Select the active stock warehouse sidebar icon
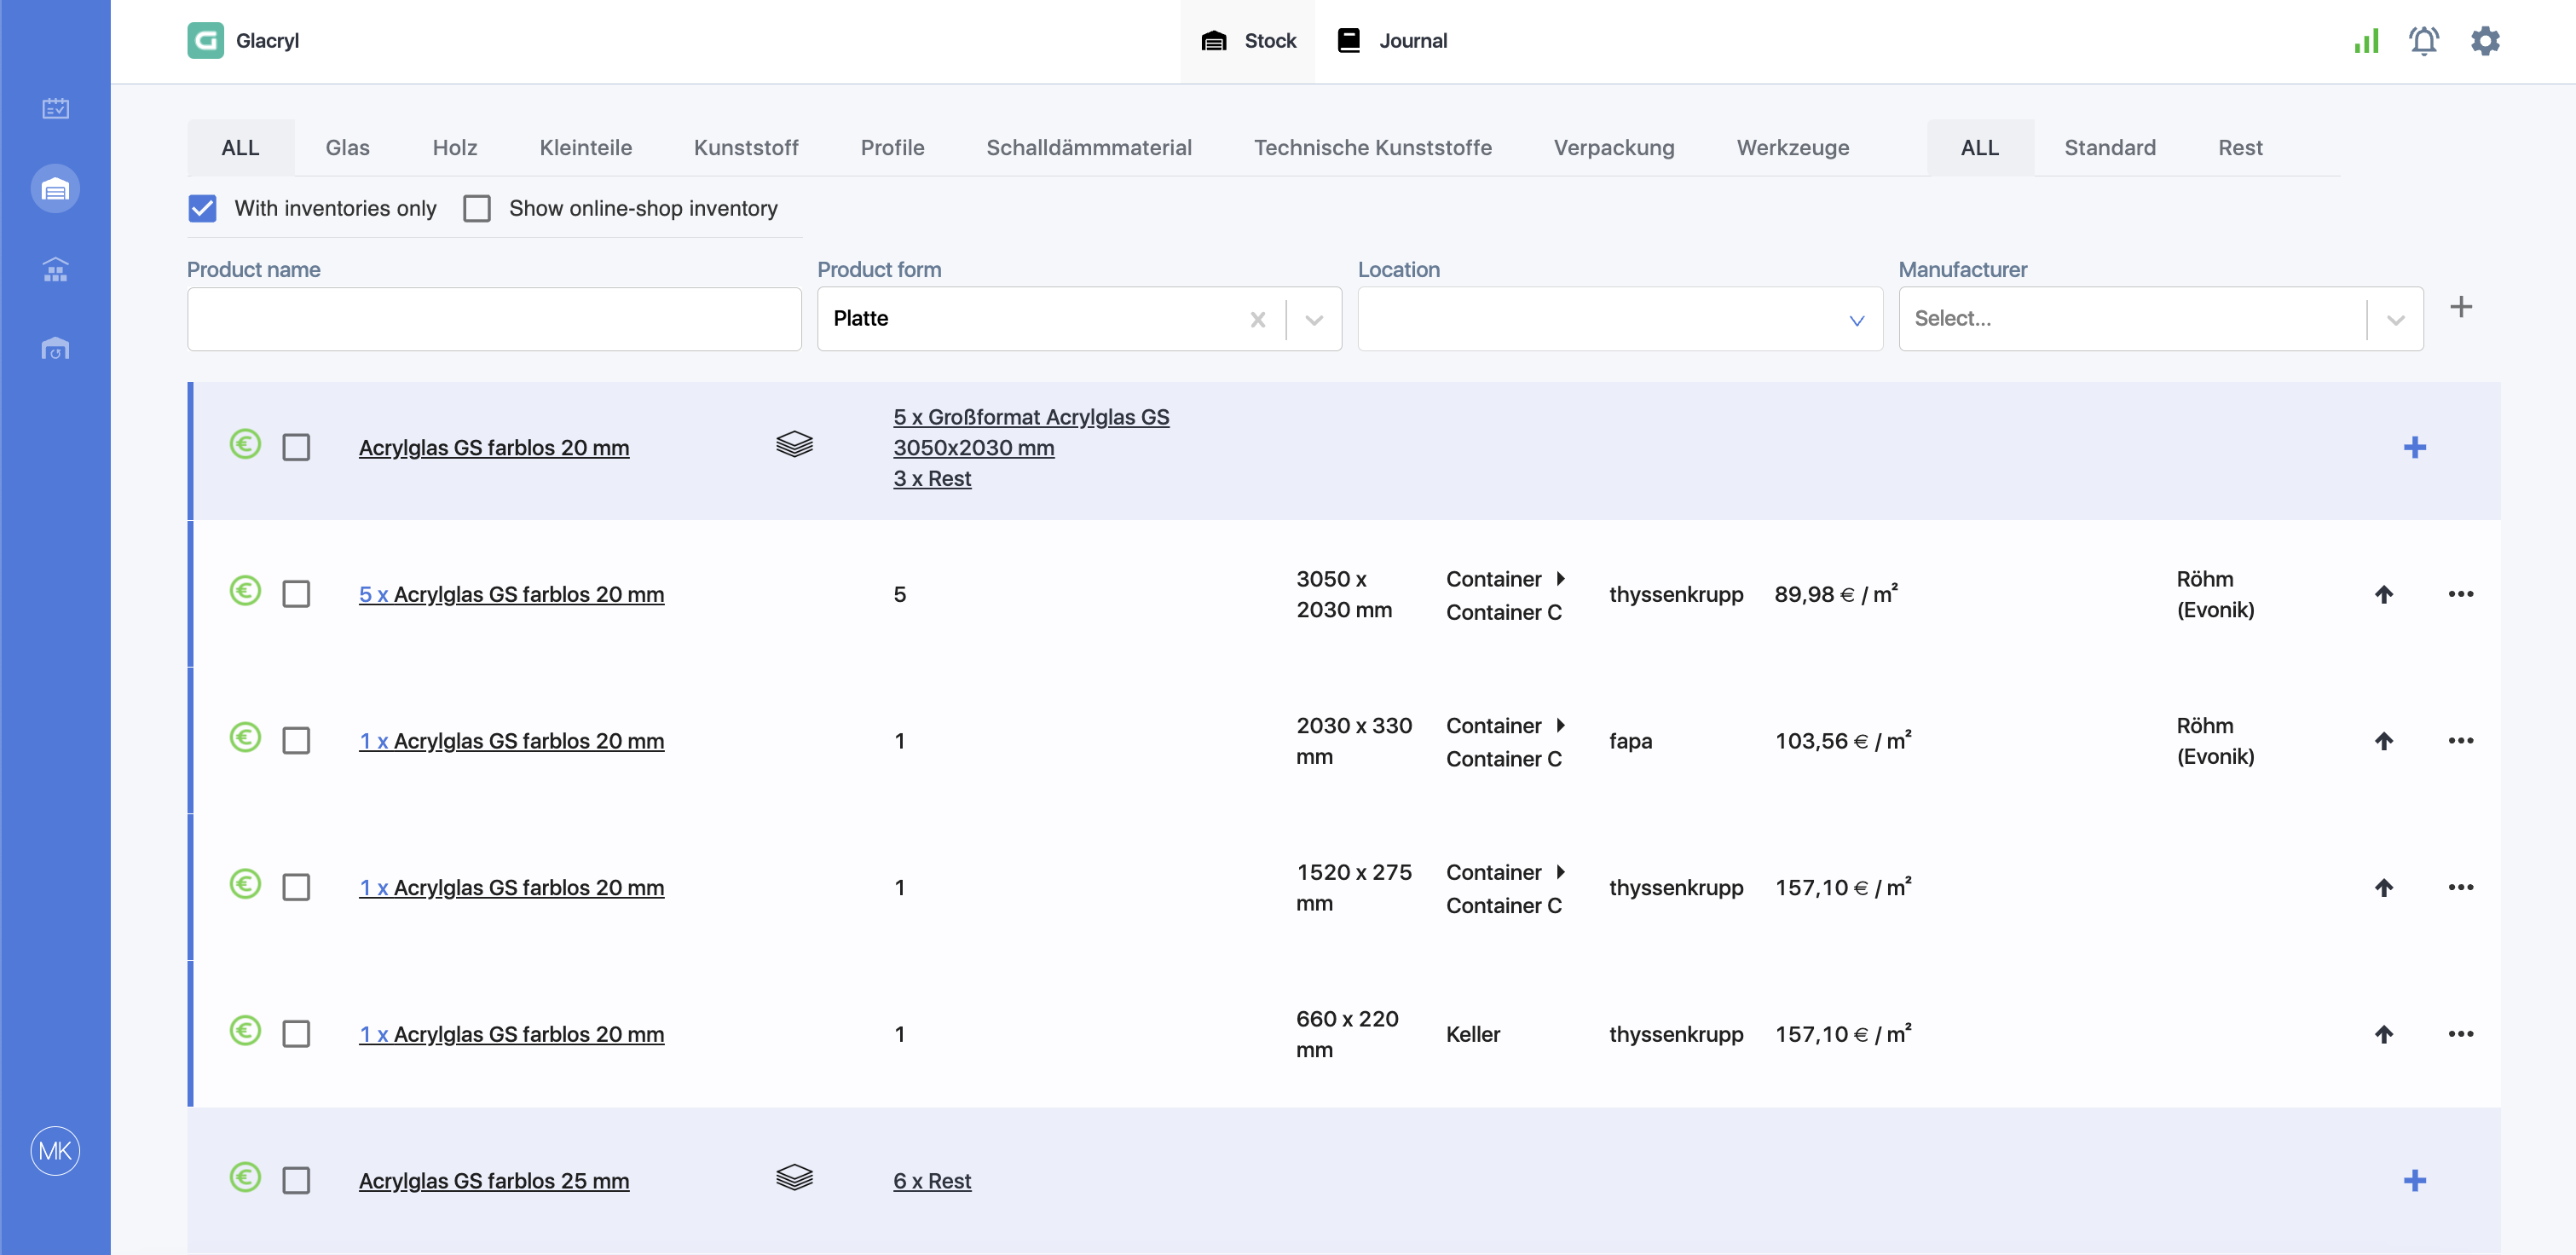 pos(56,189)
